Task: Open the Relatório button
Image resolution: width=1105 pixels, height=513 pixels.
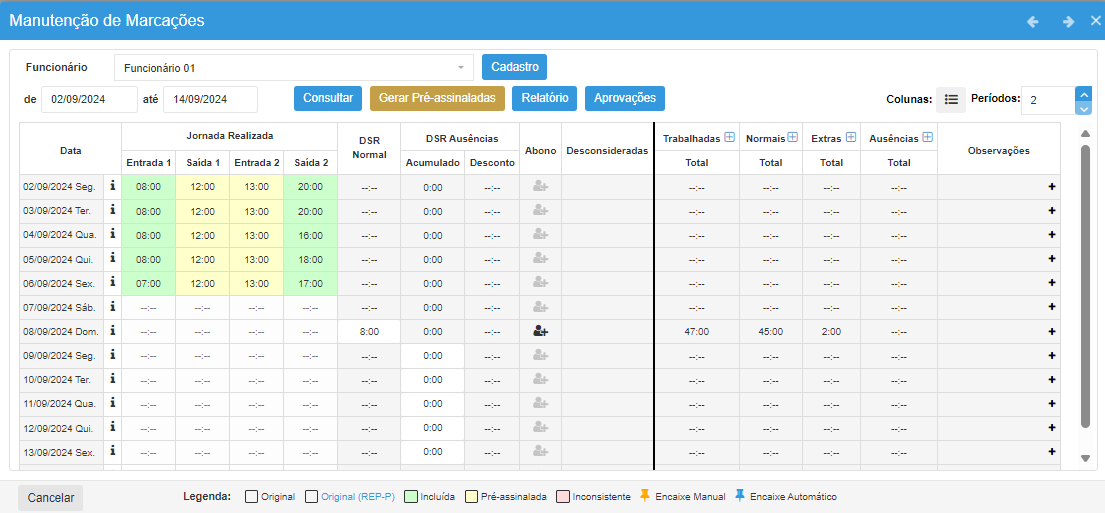Action: 545,98
